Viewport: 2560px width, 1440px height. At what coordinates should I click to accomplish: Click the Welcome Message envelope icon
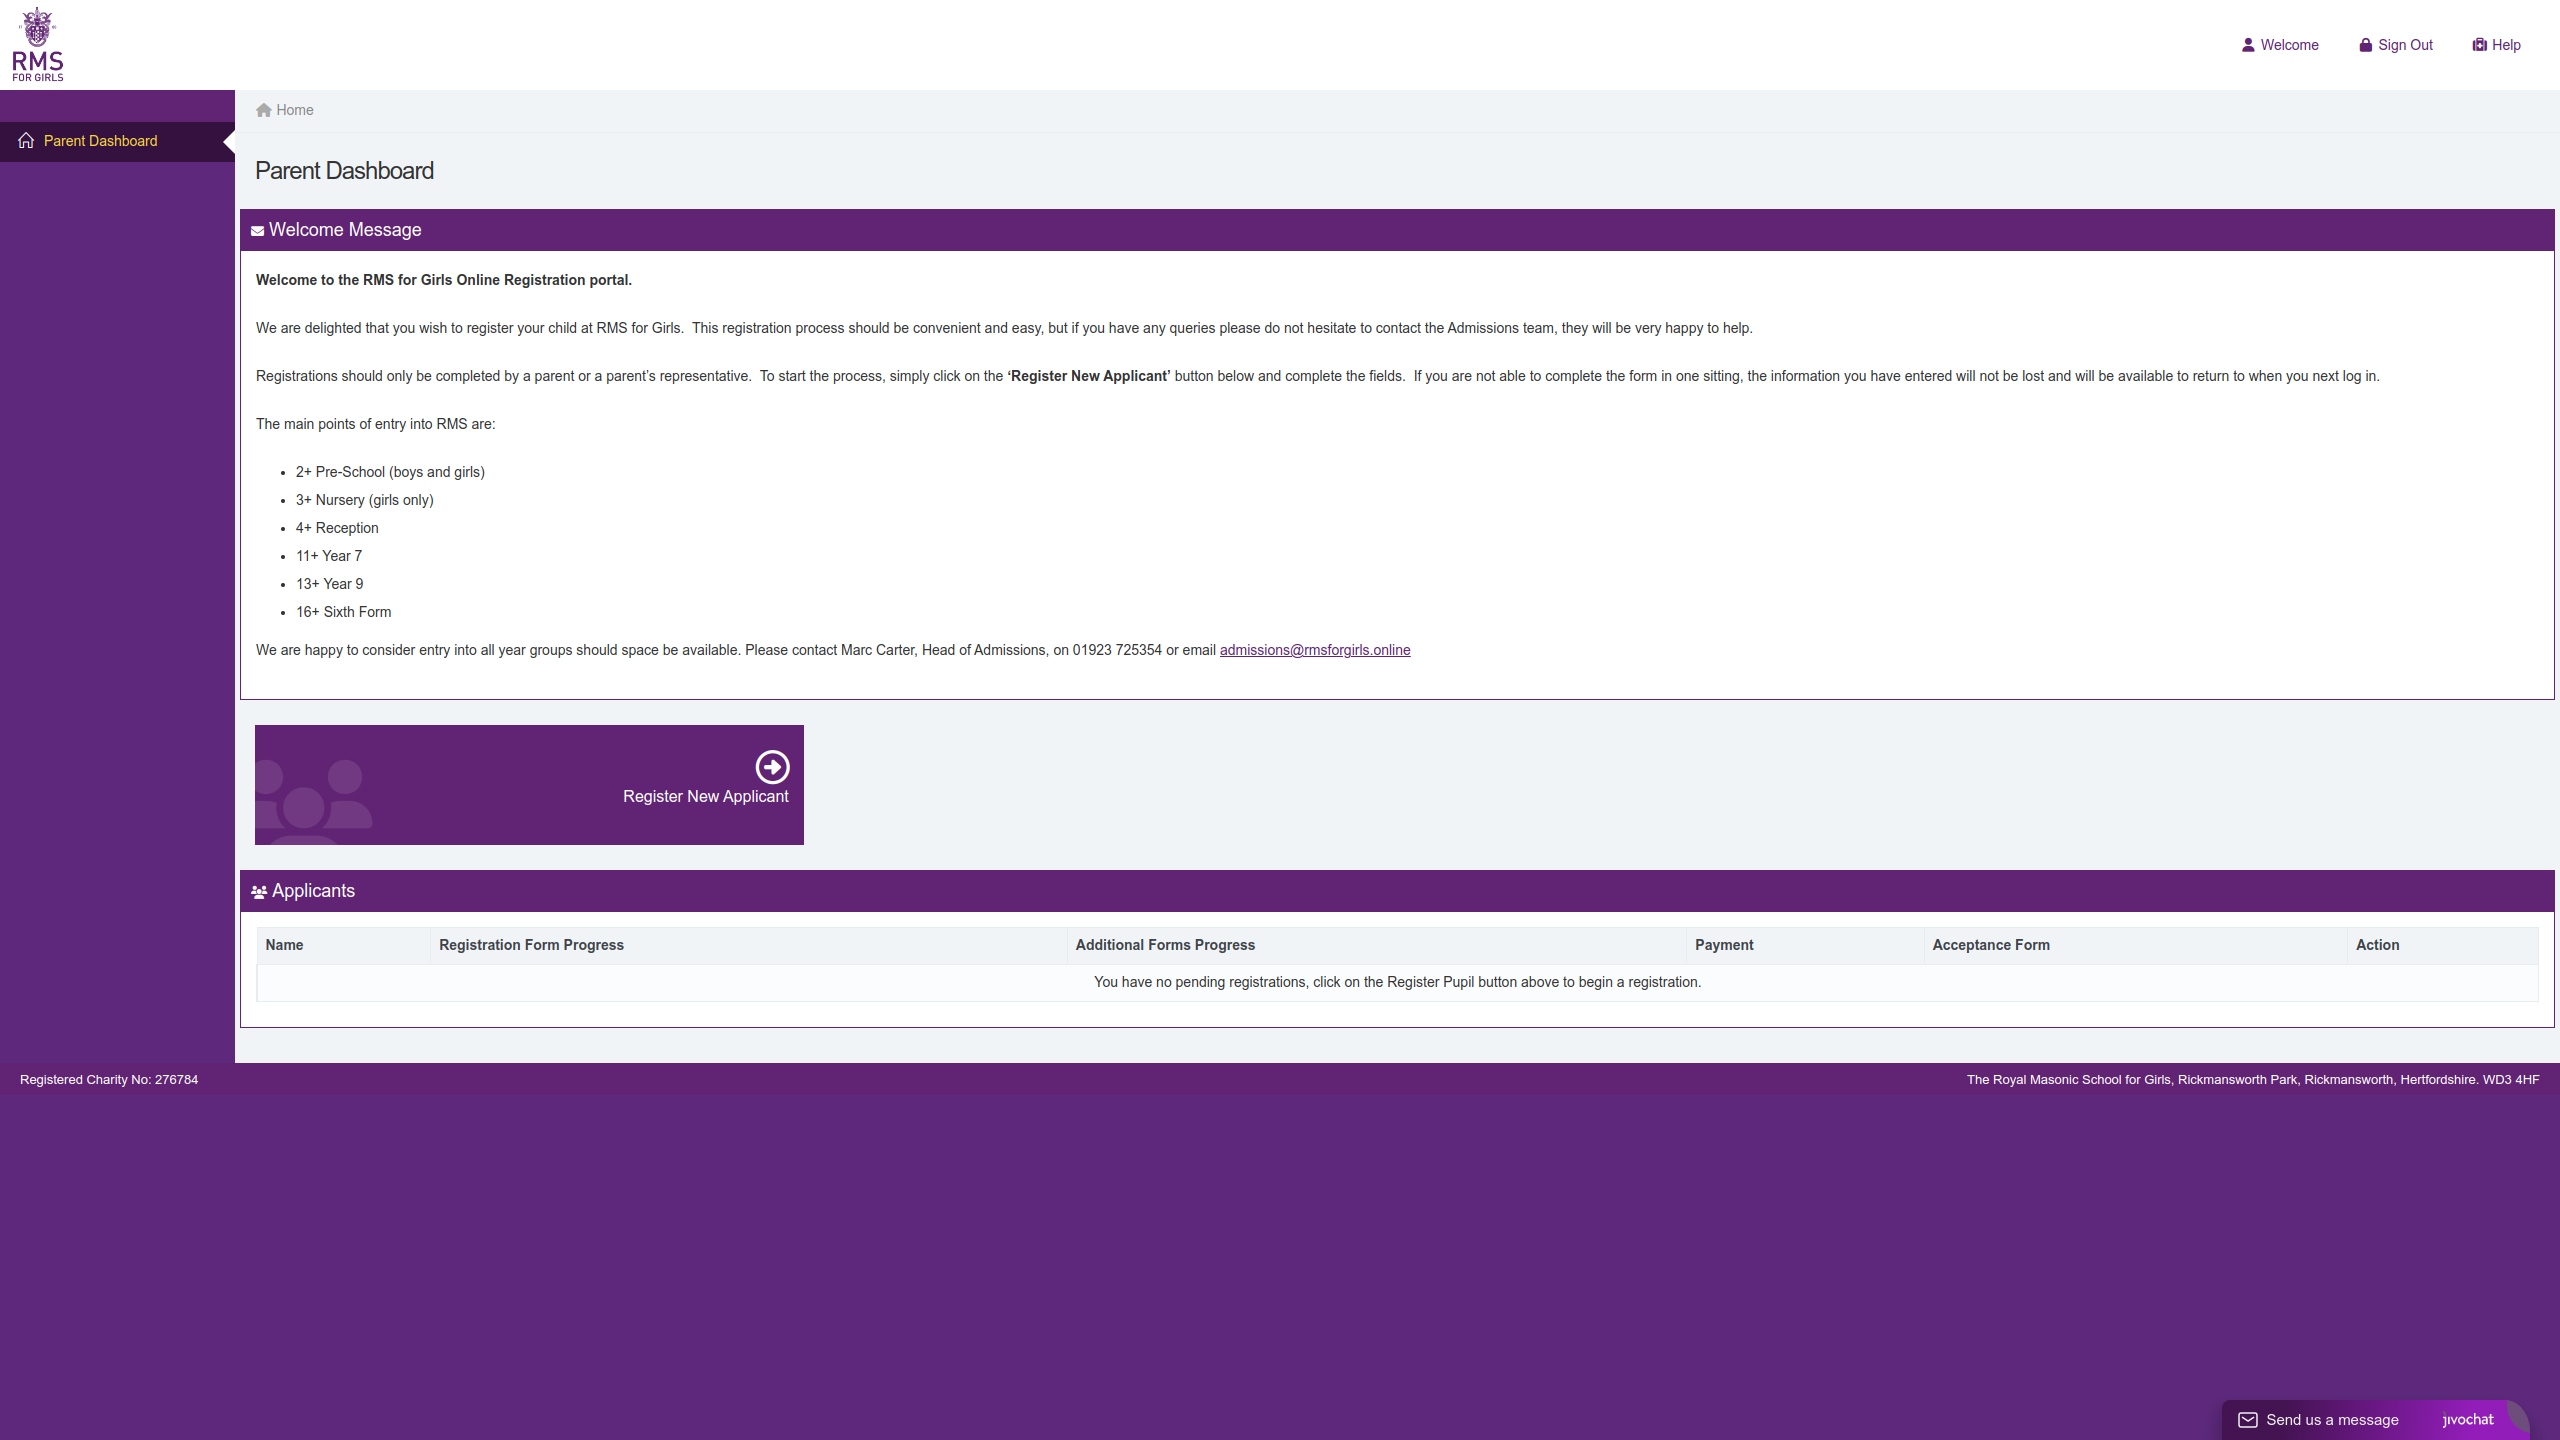[x=257, y=231]
